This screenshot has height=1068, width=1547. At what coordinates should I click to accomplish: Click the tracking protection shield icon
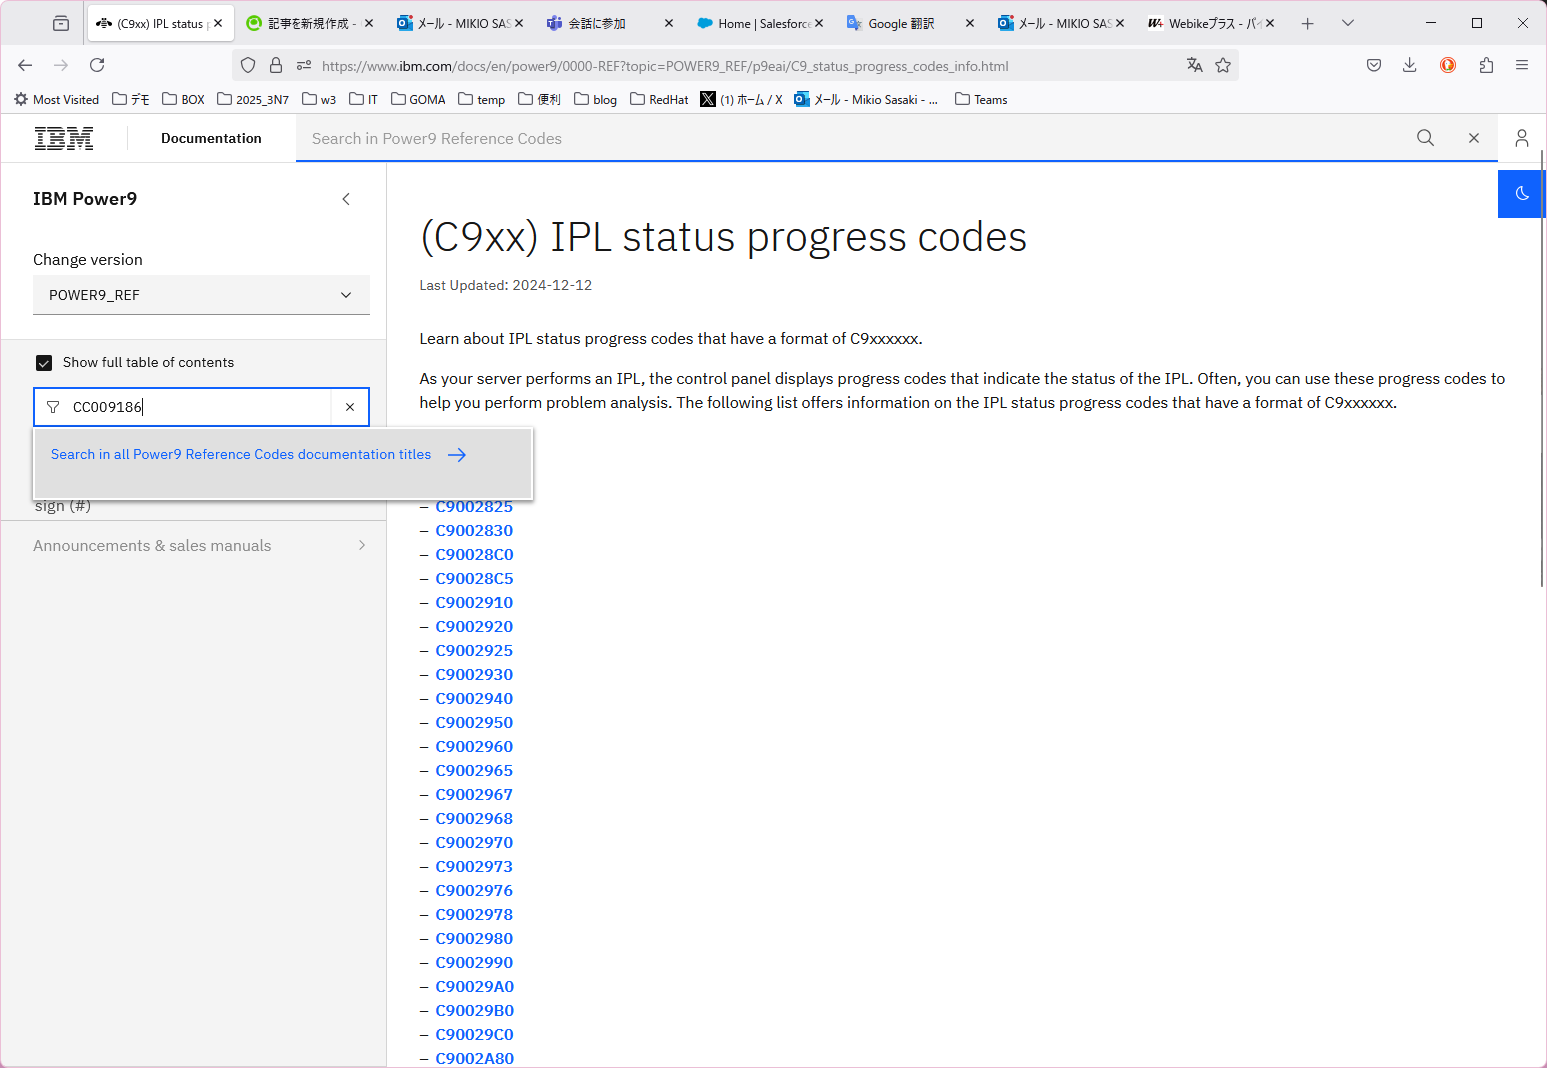[248, 65]
